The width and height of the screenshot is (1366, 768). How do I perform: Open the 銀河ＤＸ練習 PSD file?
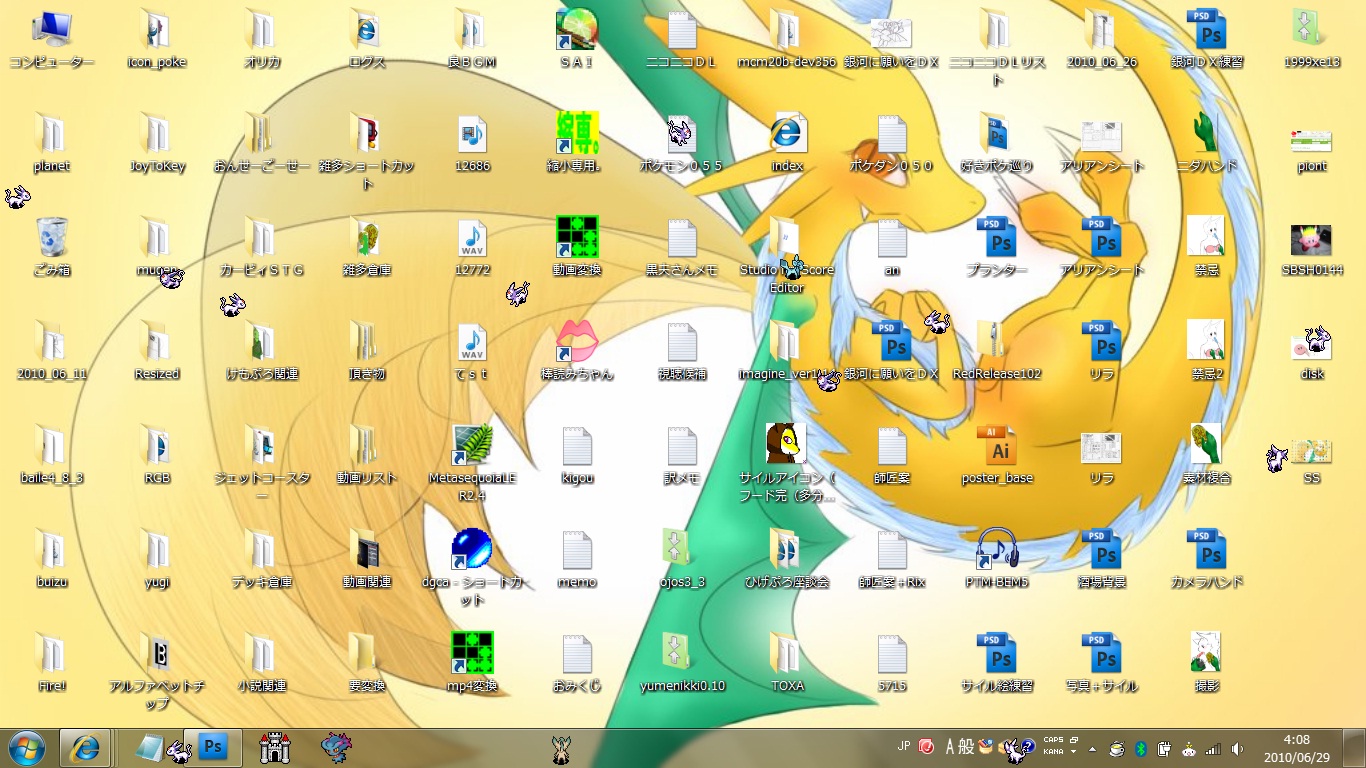1207,40
